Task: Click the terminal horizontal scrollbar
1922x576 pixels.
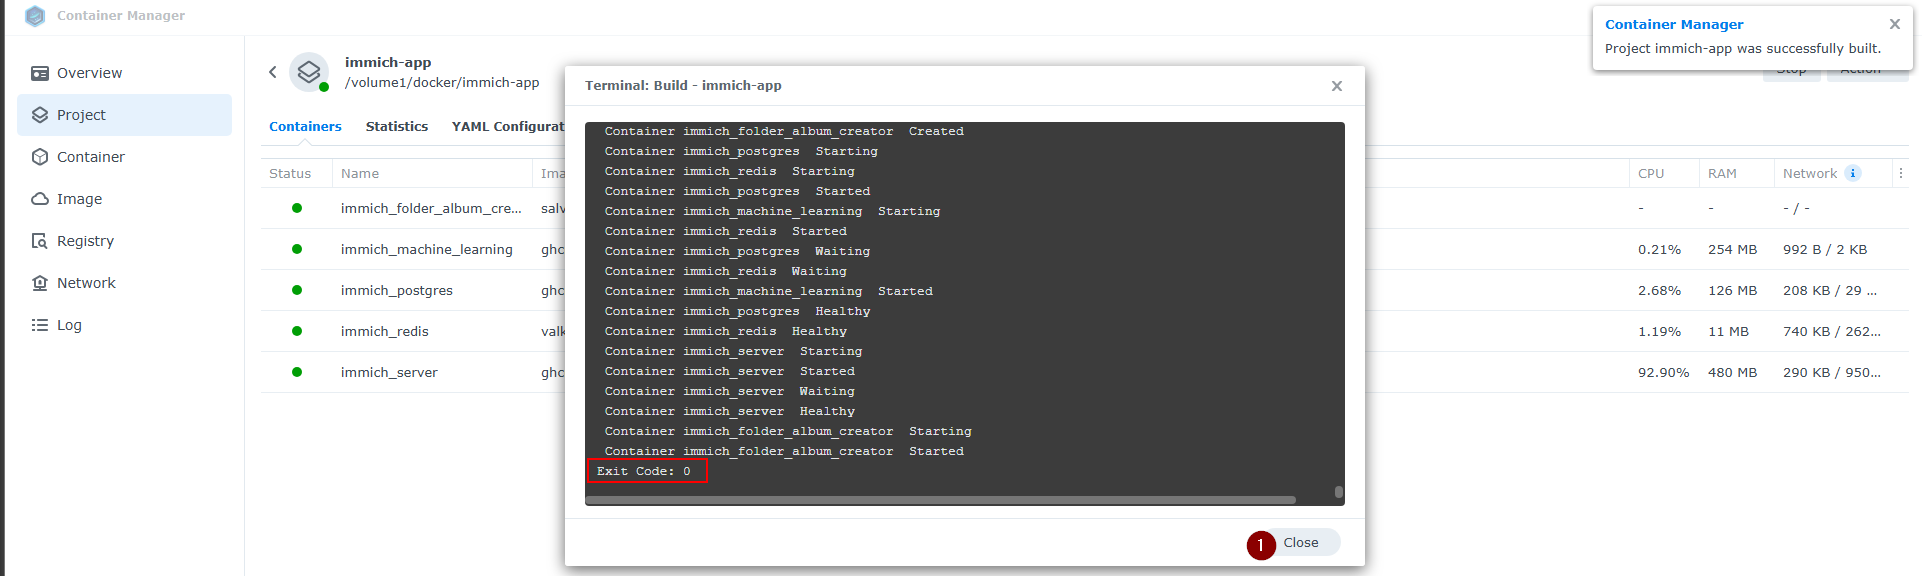Action: coord(940,499)
